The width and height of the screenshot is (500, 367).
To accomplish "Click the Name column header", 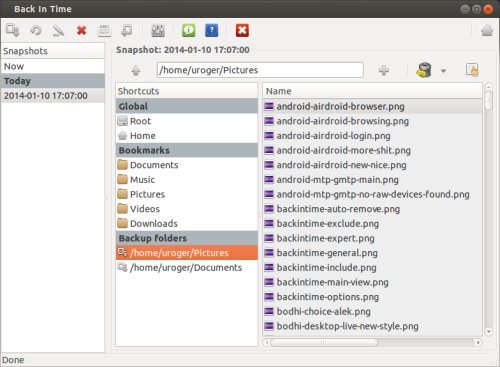I will (x=372, y=91).
